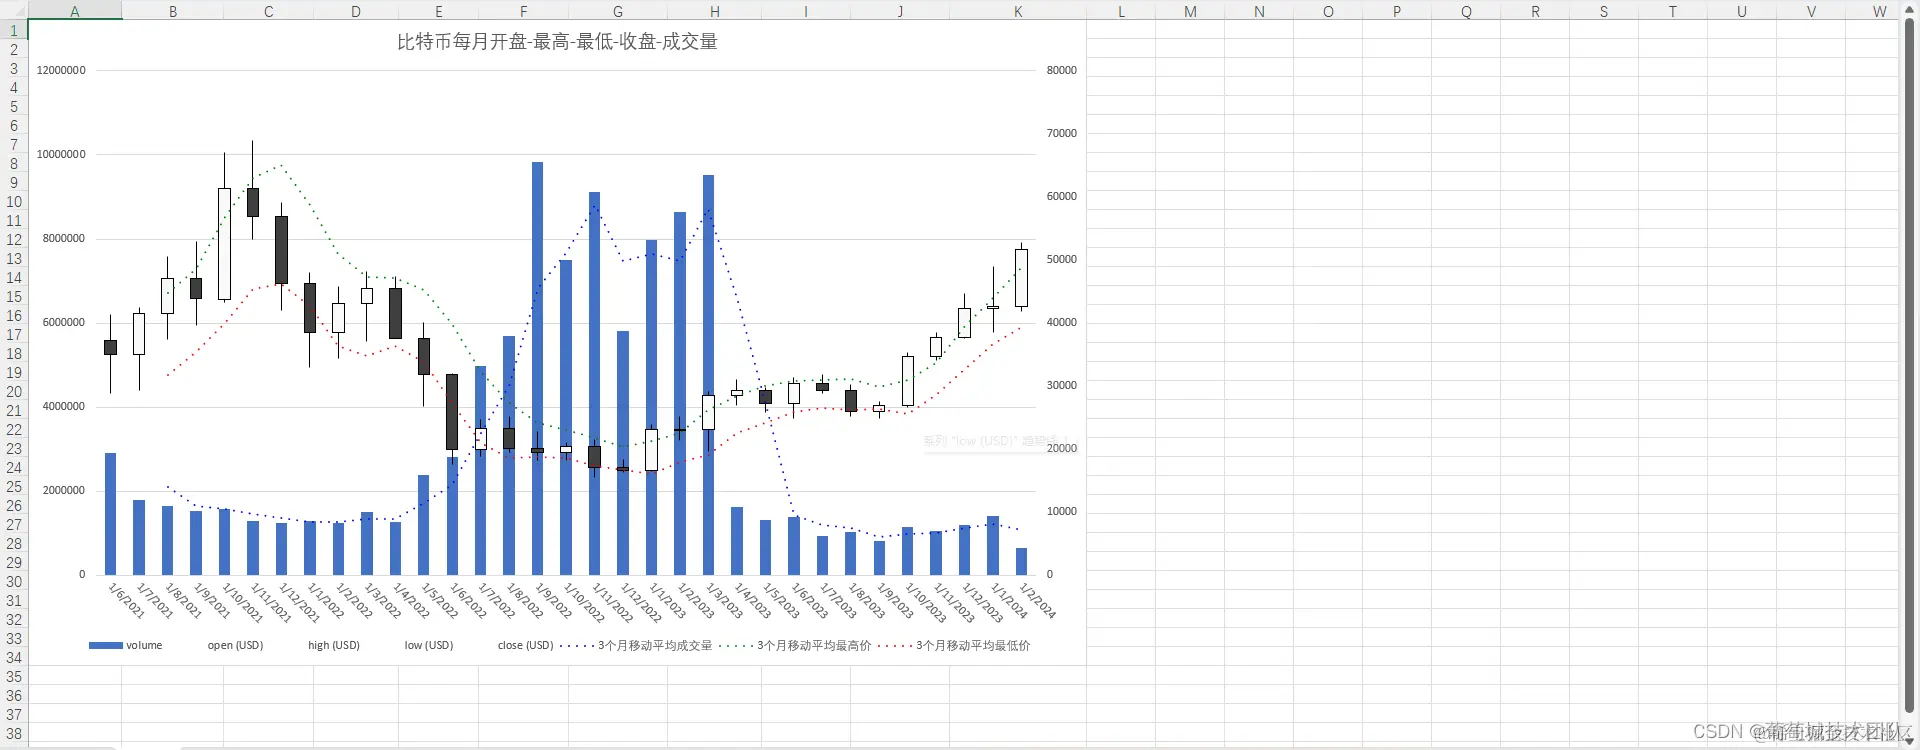Select column H header

click(714, 12)
